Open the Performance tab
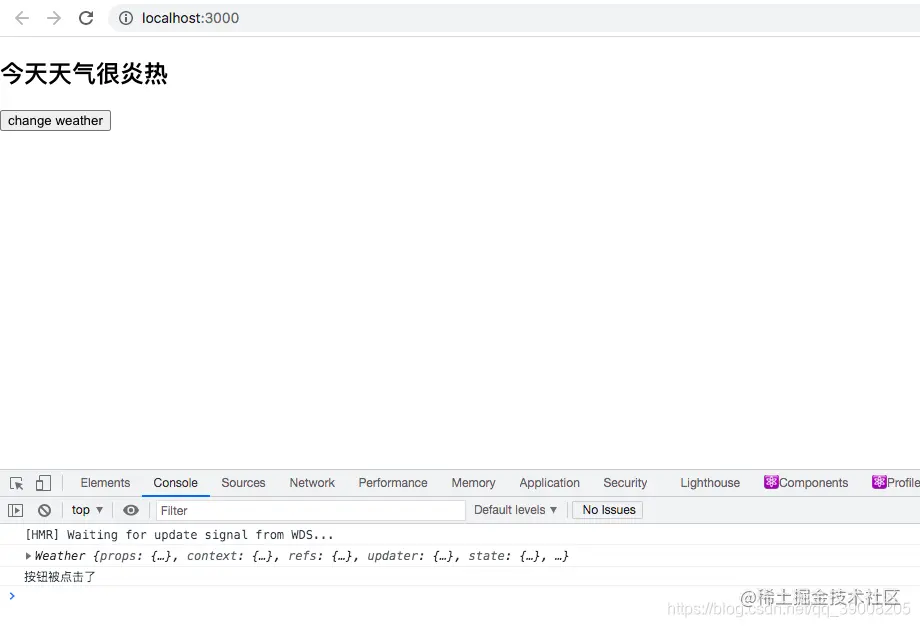The width and height of the screenshot is (920, 627). [x=393, y=483]
